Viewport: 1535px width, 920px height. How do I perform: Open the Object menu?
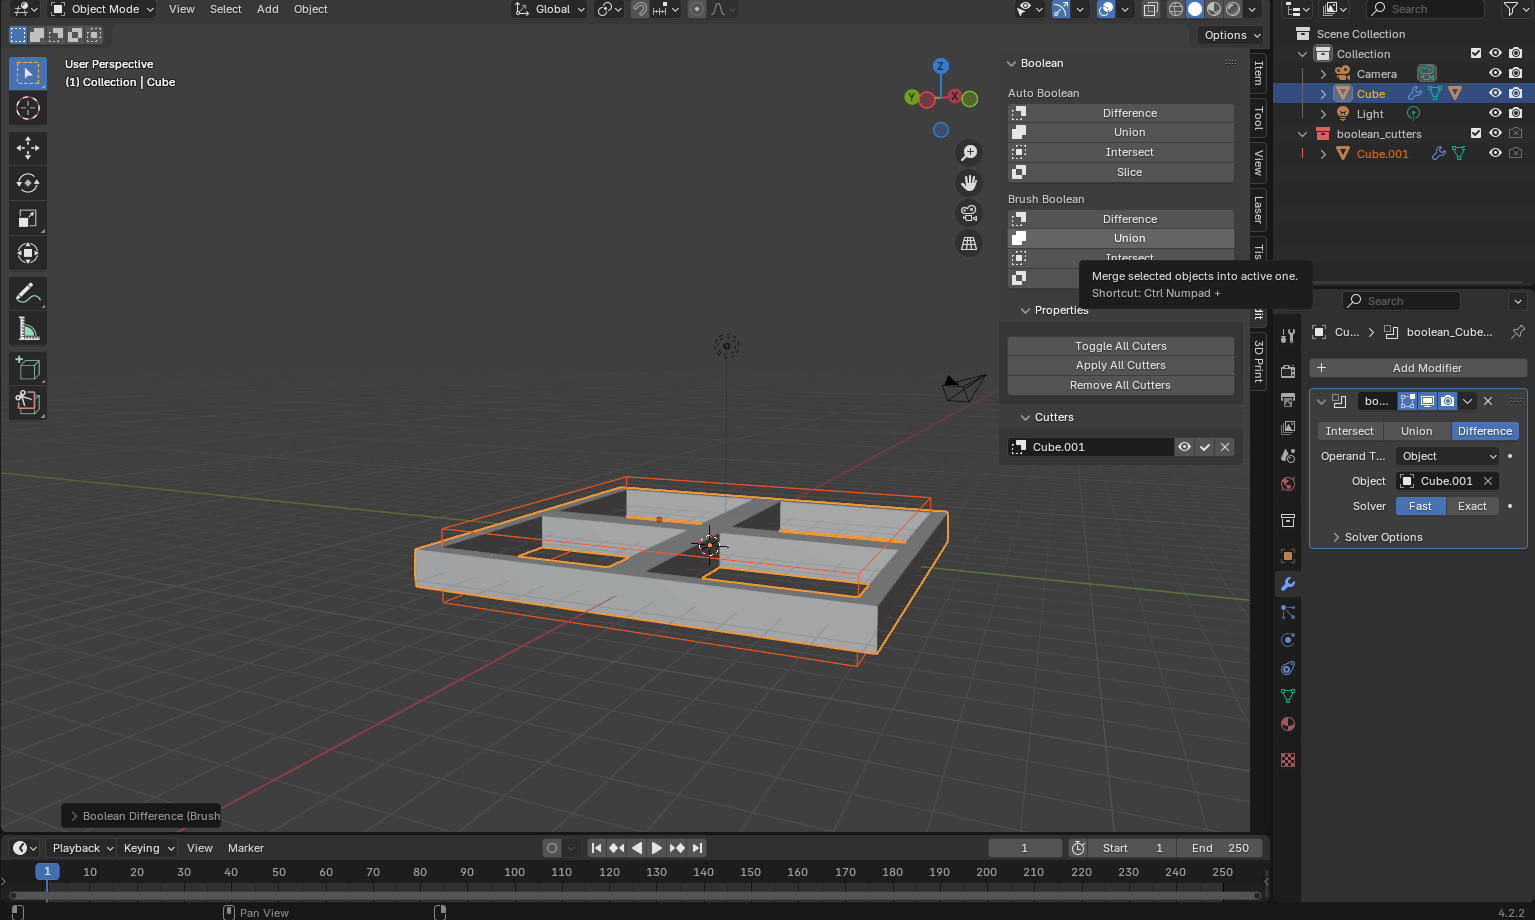click(311, 9)
